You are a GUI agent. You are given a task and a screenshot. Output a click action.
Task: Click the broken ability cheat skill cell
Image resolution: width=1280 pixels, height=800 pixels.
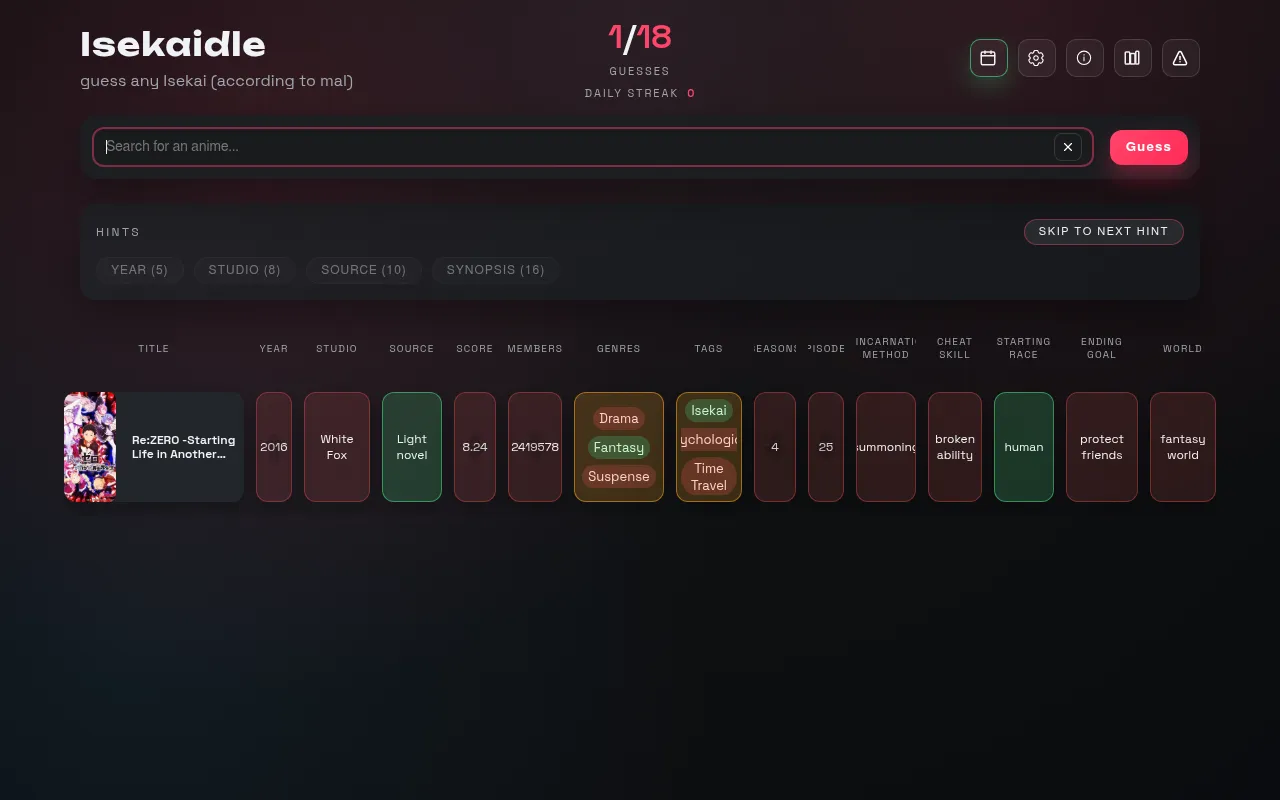coord(955,447)
